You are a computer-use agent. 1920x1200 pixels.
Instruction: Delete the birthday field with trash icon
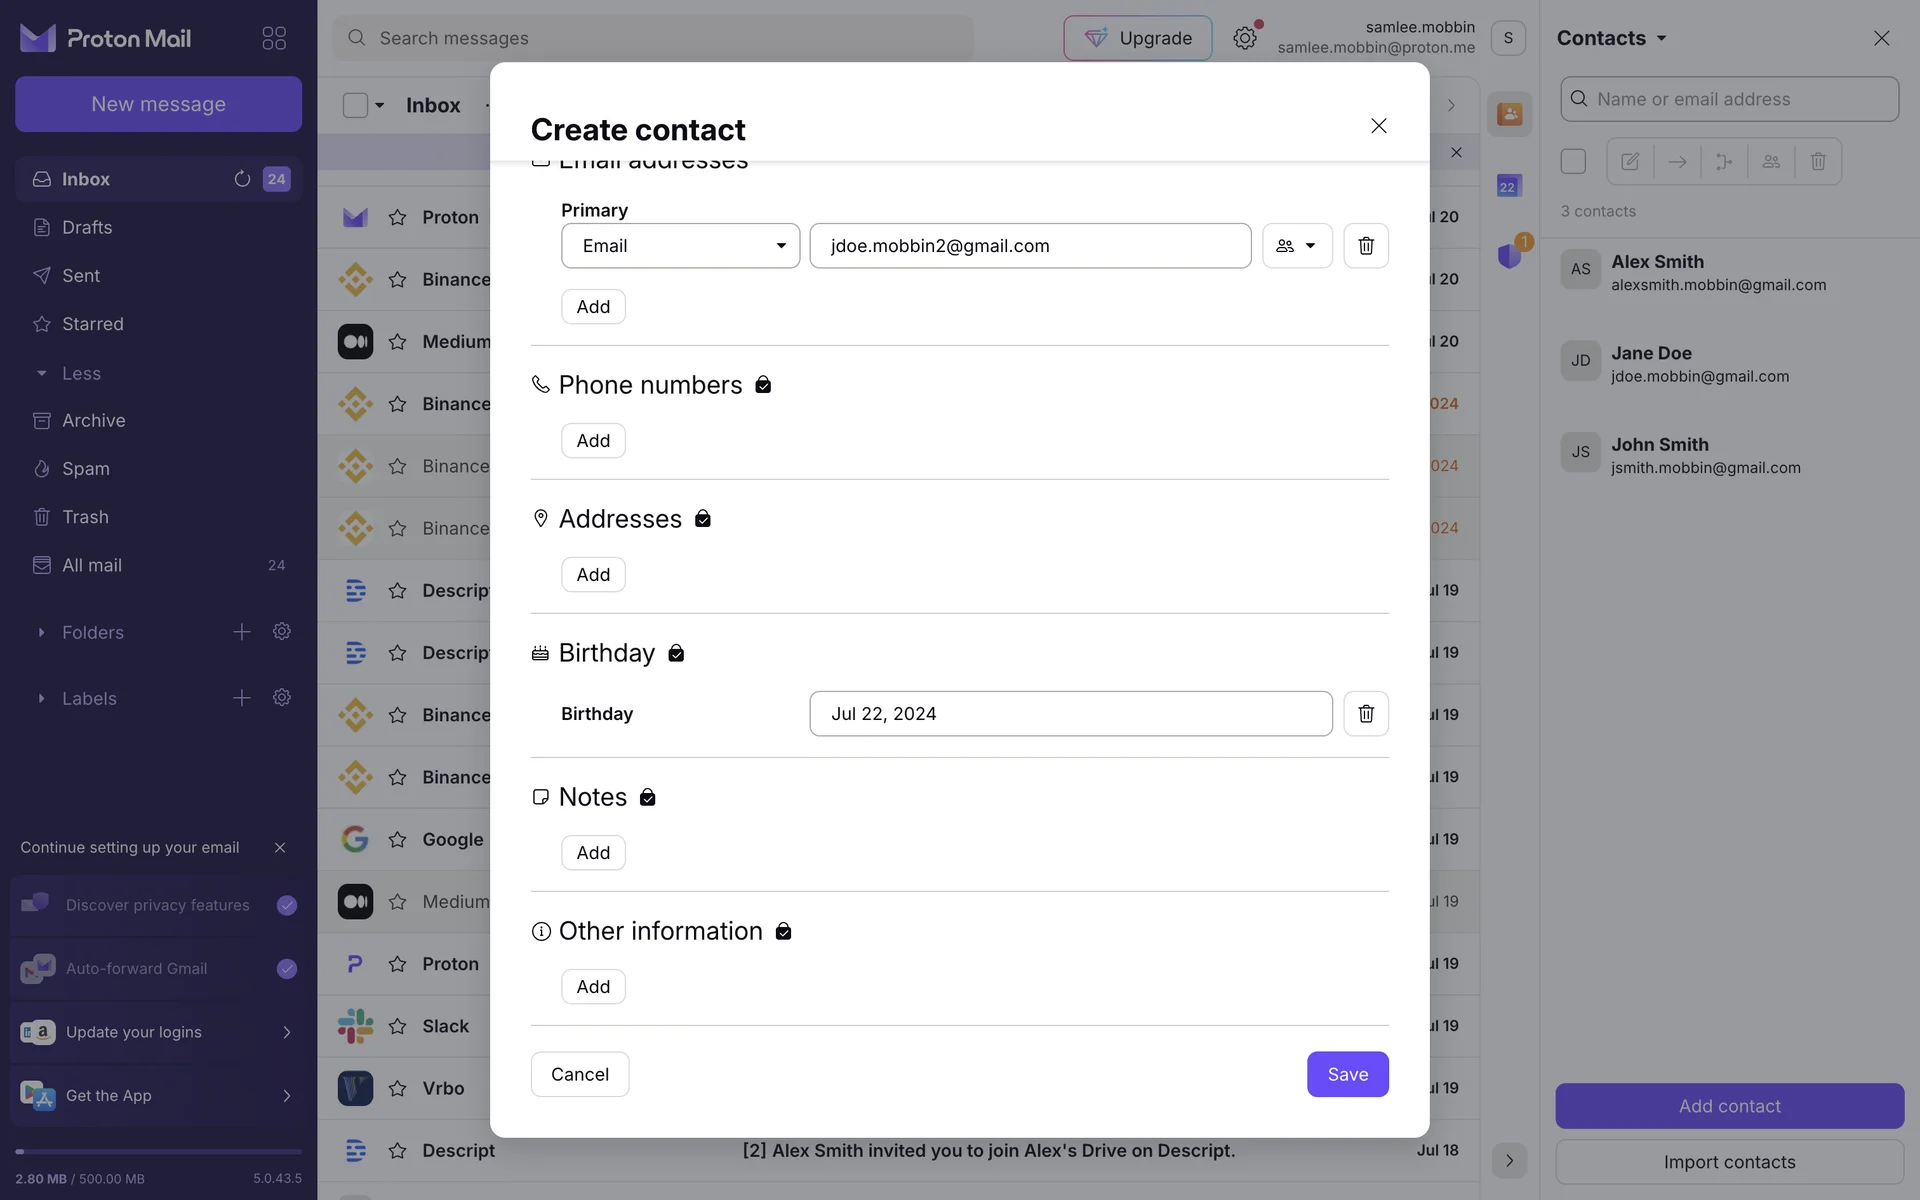pyautogui.click(x=1365, y=714)
